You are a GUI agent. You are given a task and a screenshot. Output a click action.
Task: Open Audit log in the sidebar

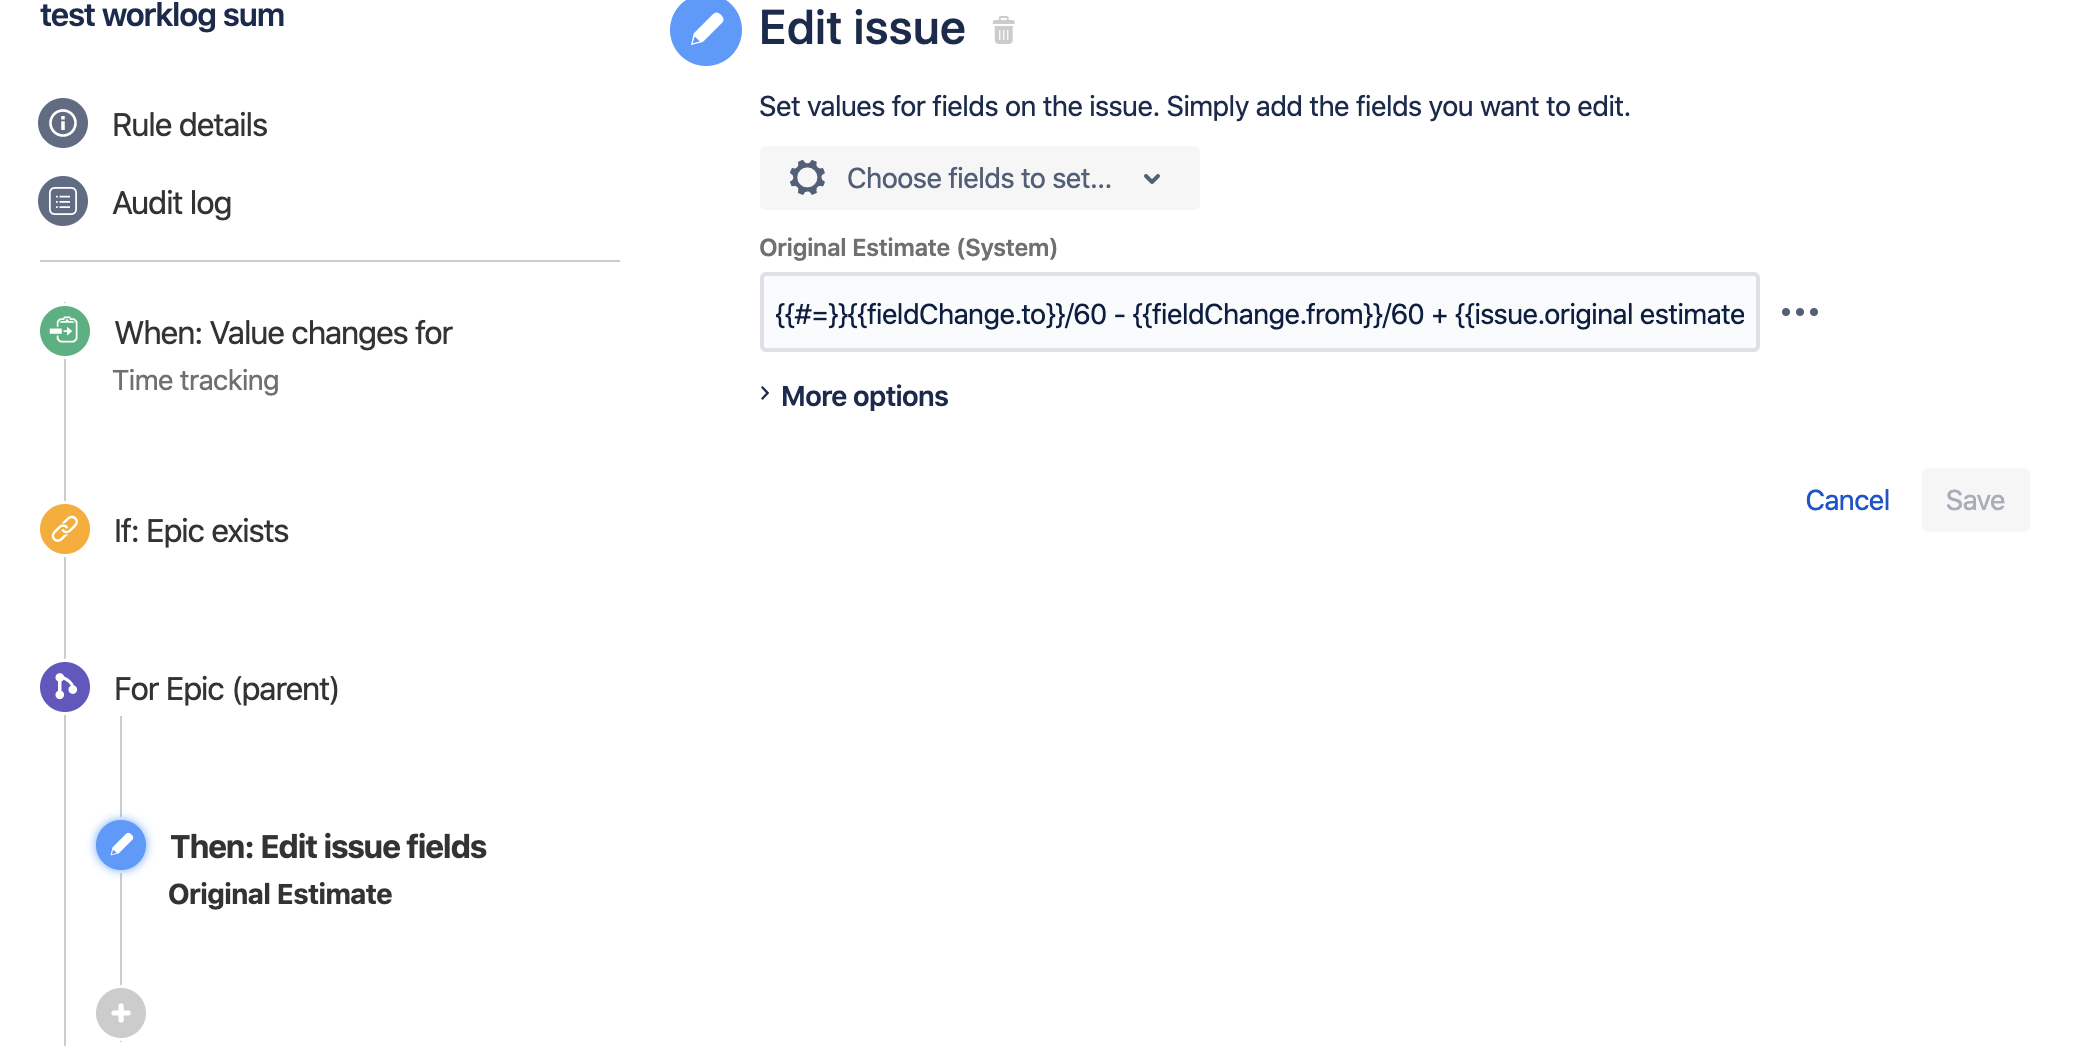click(x=172, y=203)
